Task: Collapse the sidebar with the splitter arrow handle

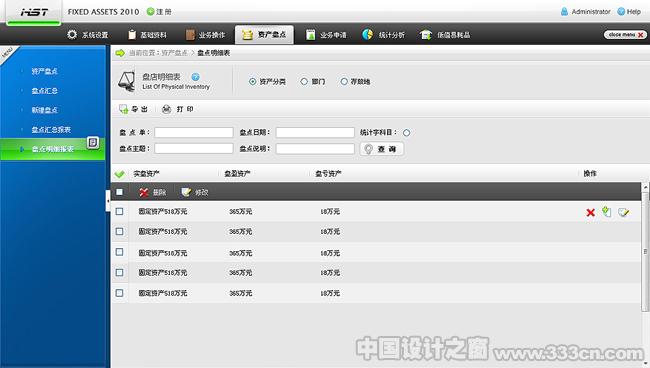Action: pyautogui.click(x=108, y=201)
